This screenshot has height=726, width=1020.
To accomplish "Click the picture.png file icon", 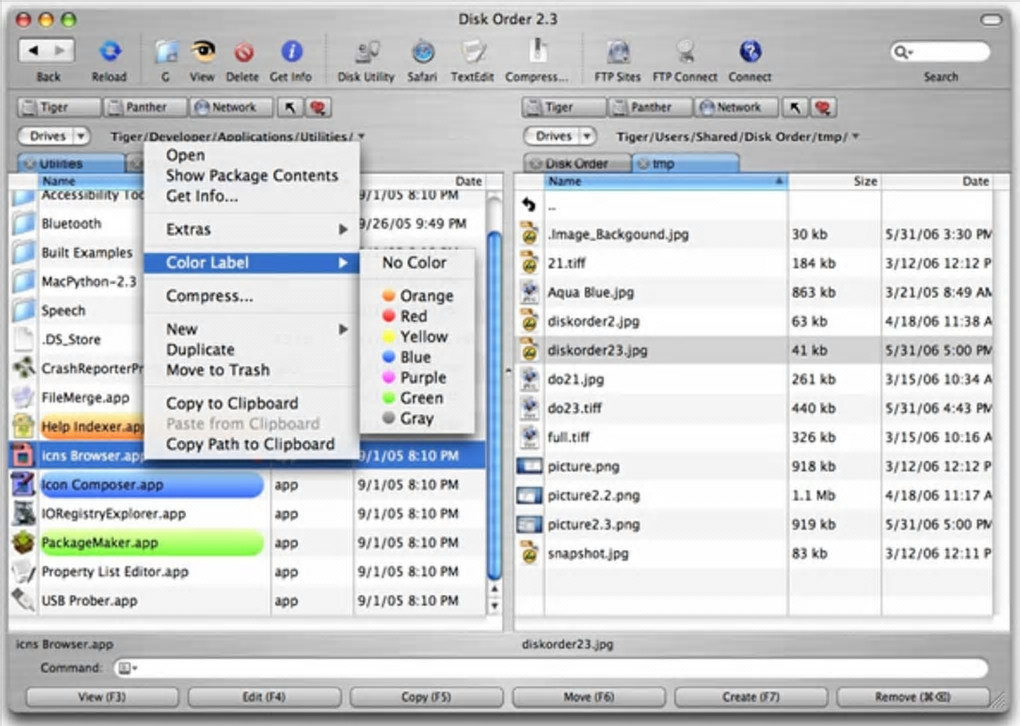I will tap(529, 466).
